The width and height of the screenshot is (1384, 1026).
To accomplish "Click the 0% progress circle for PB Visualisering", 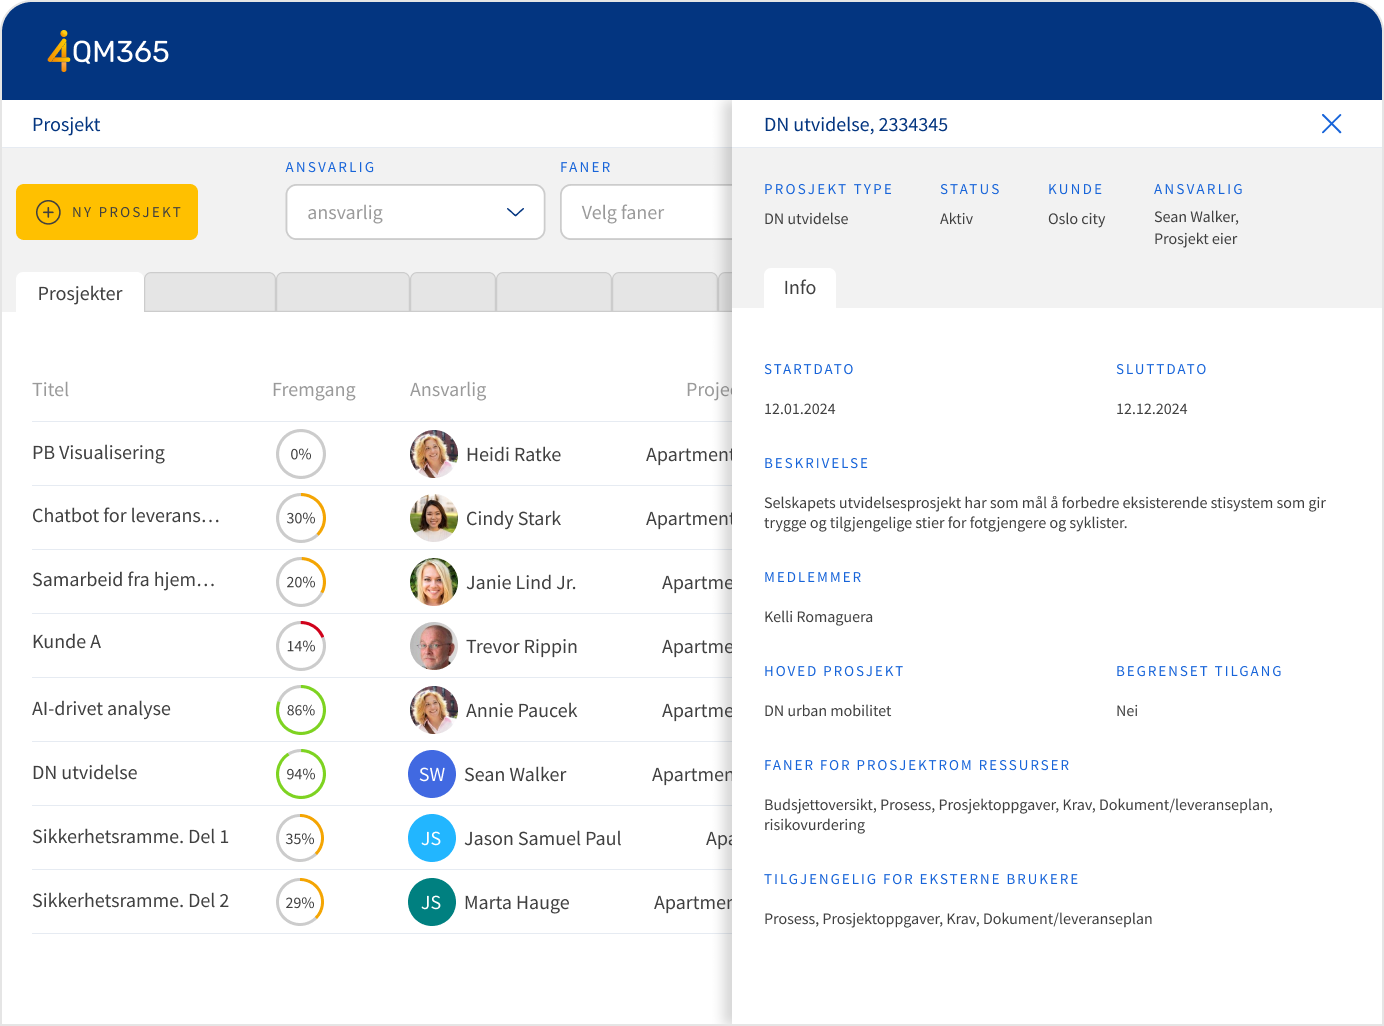I will pos(301,454).
